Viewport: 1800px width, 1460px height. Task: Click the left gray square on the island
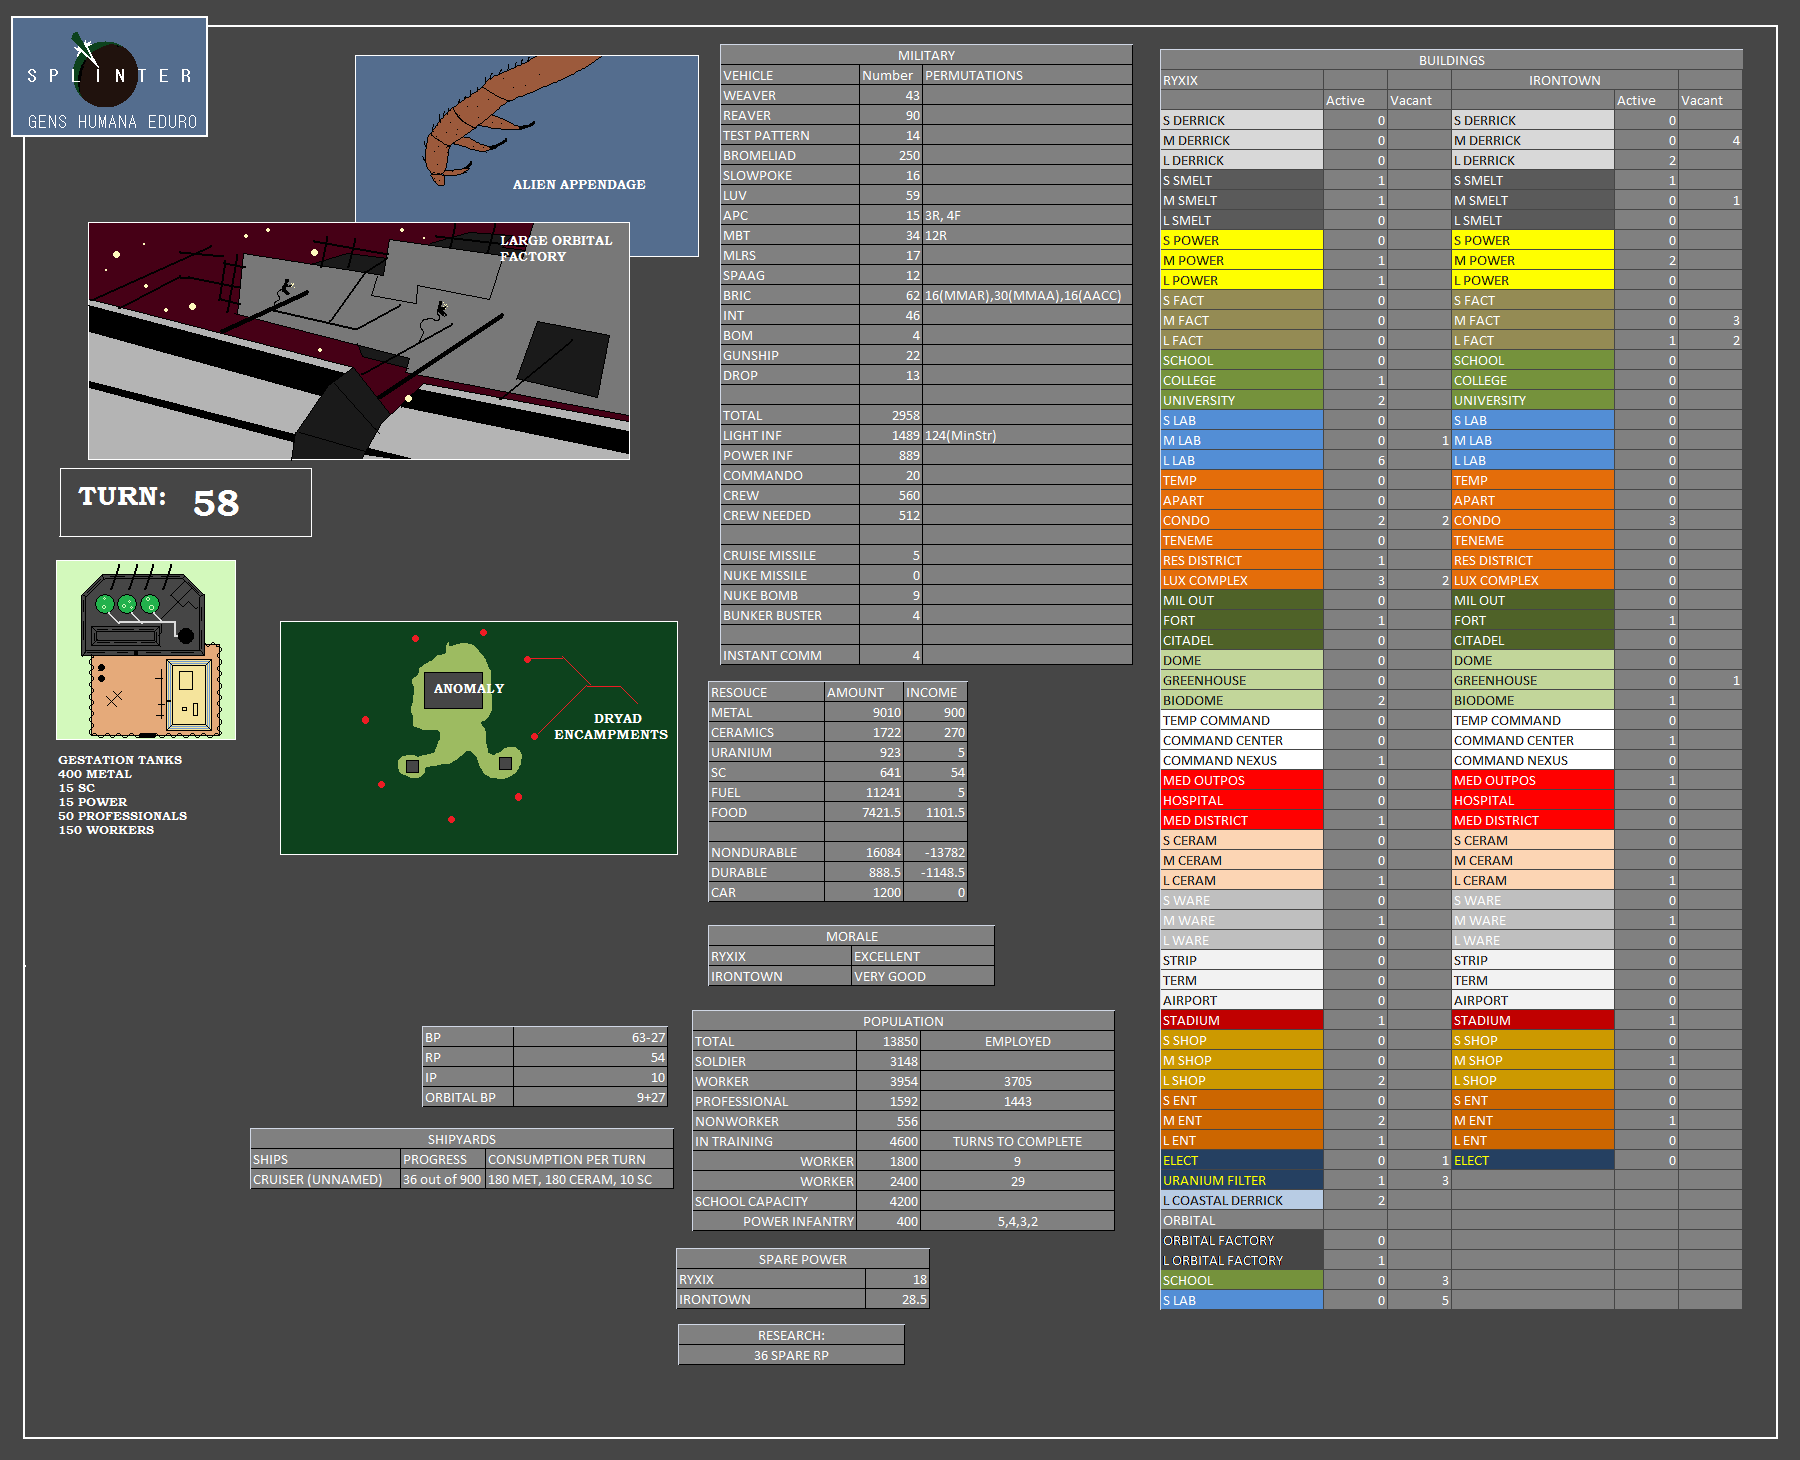coord(412,766)
